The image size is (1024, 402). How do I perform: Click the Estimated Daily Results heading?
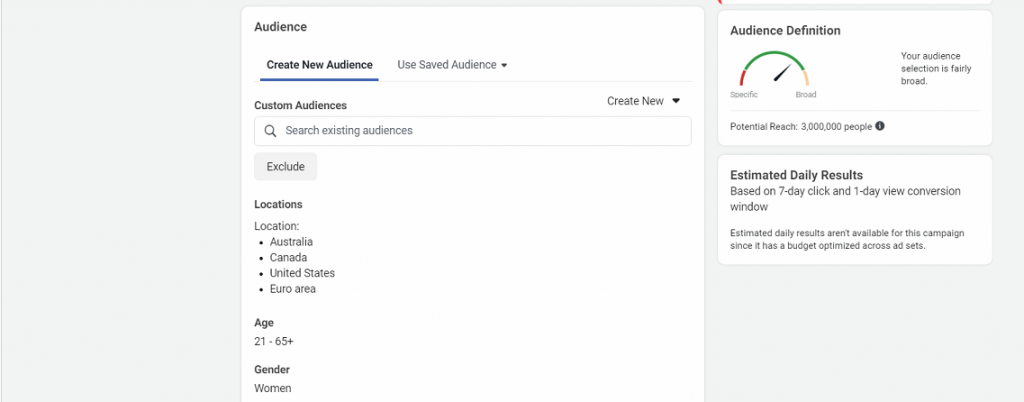796,175
